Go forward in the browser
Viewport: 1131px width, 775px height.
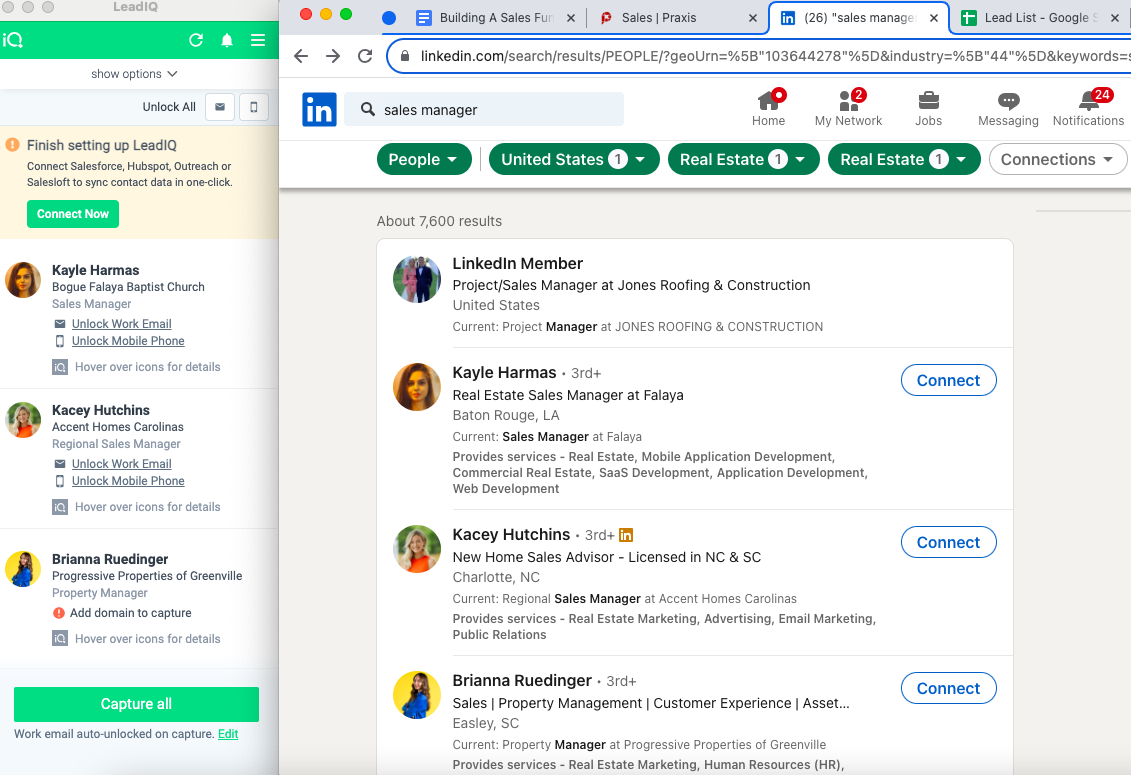coord(333,56)
